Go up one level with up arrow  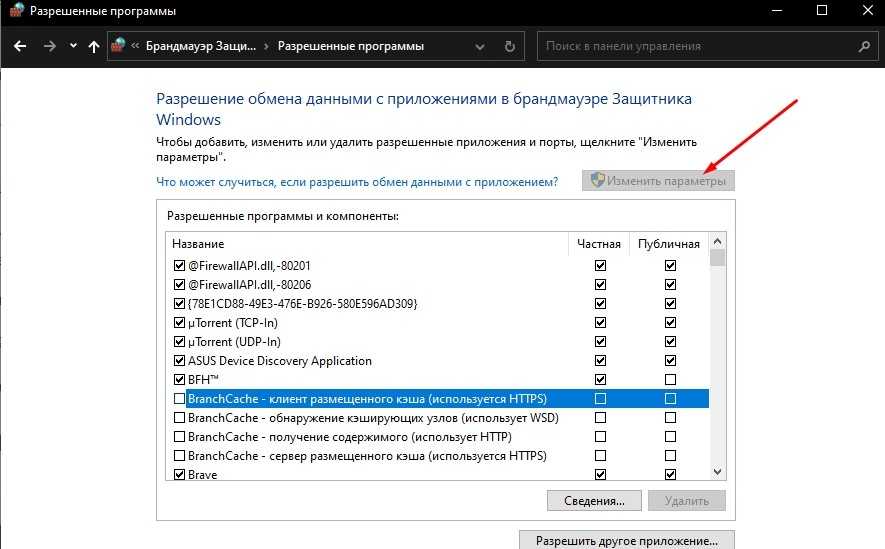[94, 46]
